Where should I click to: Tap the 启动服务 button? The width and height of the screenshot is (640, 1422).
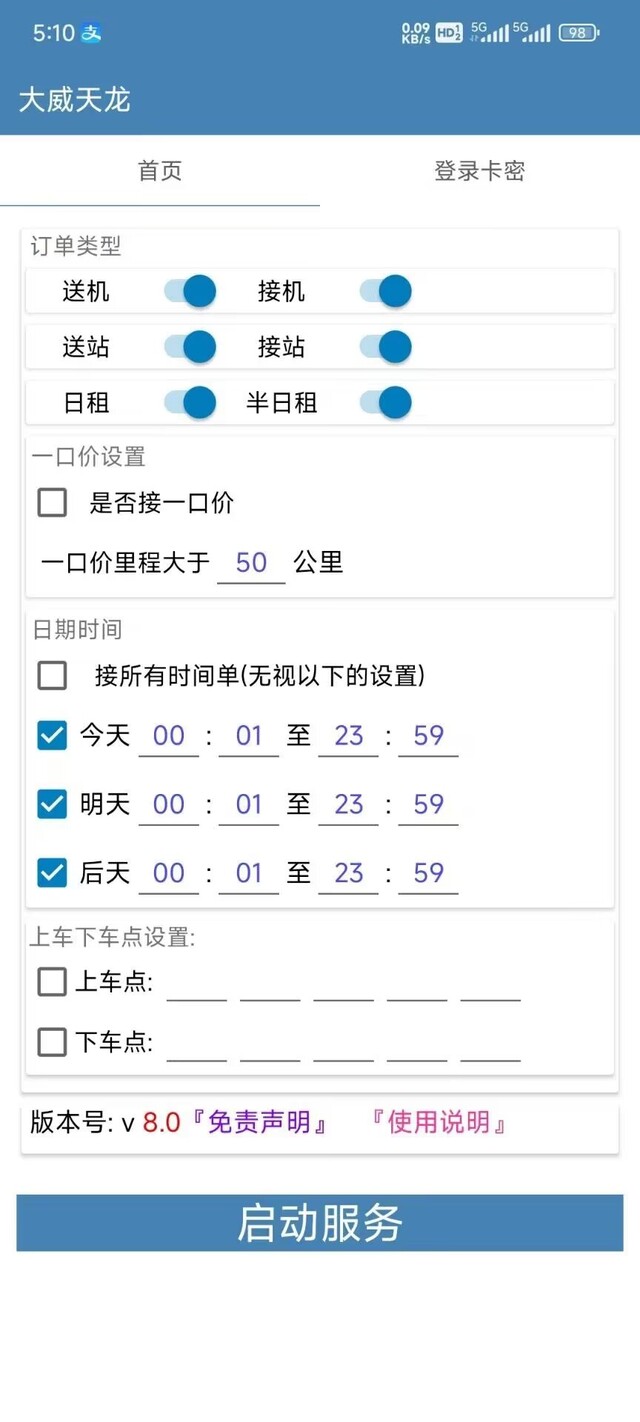[x=320, y=1223]
